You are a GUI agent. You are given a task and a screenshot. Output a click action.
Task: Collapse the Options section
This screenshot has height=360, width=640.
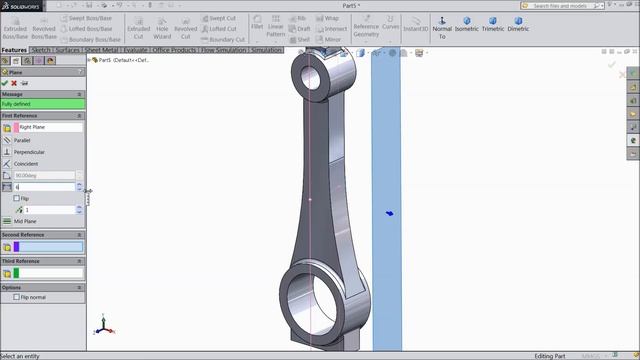pyautogui.click(x=79, y=288)
